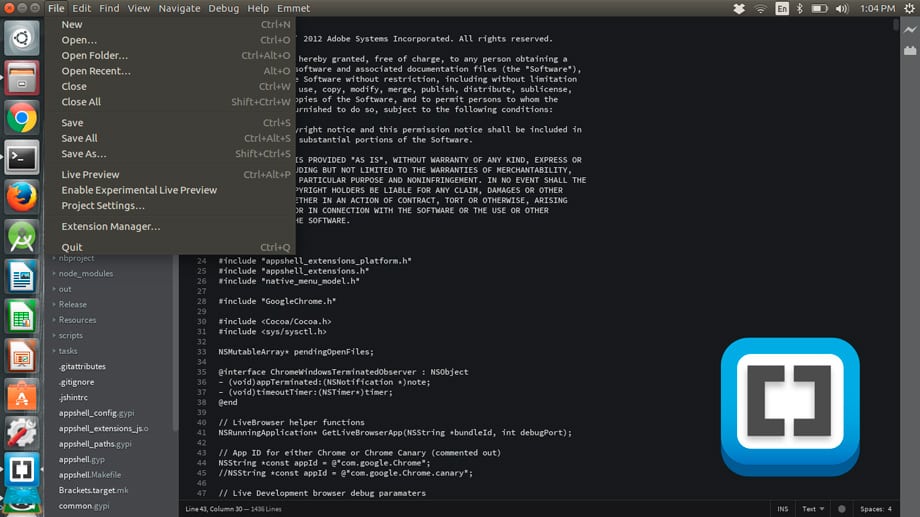
Task: Open the Text language dropdown
Action: point(813,509)
